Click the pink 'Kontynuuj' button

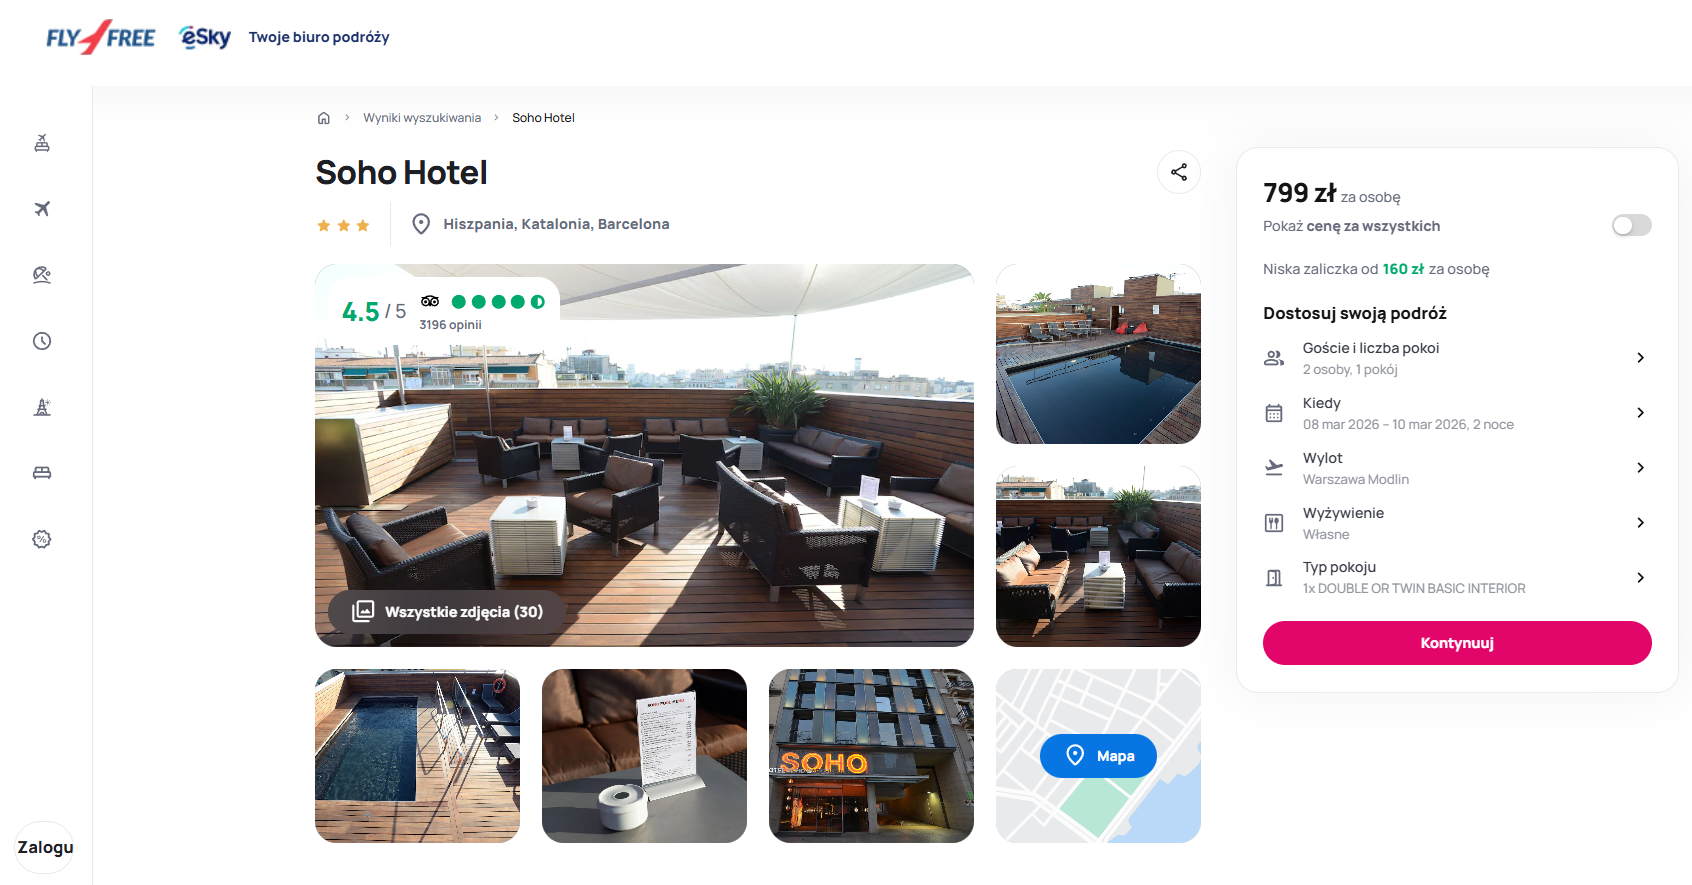point(1457,643)
